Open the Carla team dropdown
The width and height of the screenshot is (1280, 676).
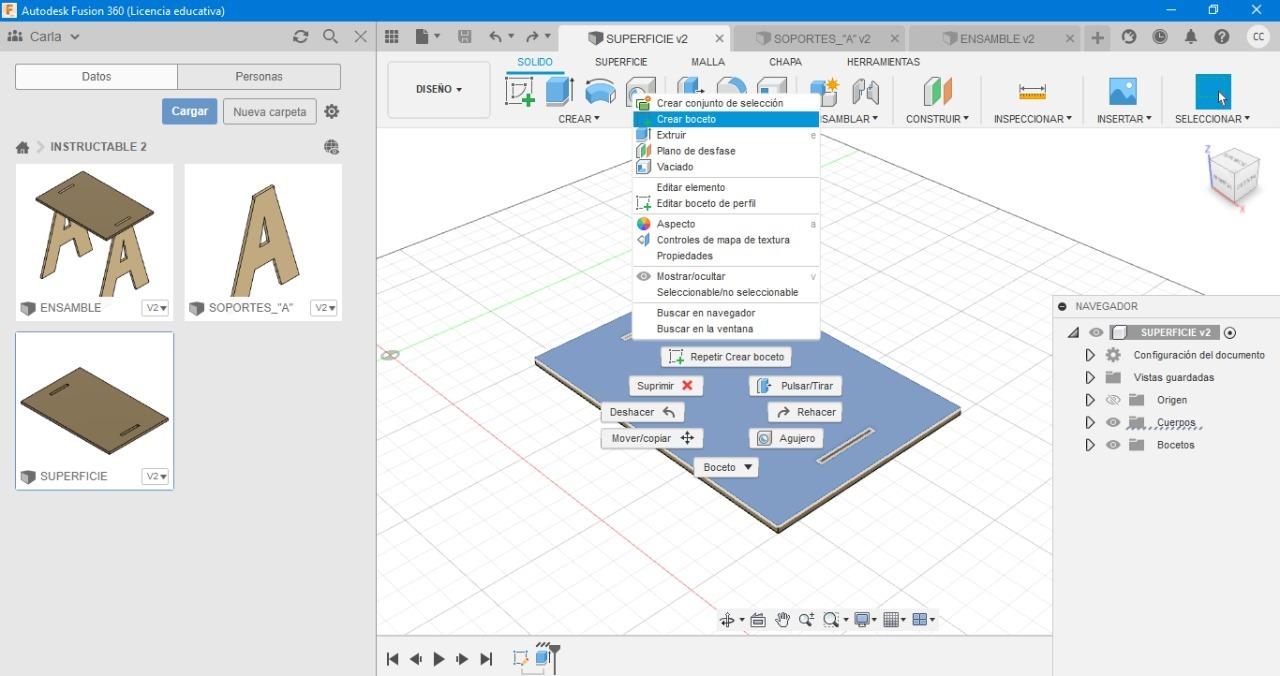[x=43, y=37]
